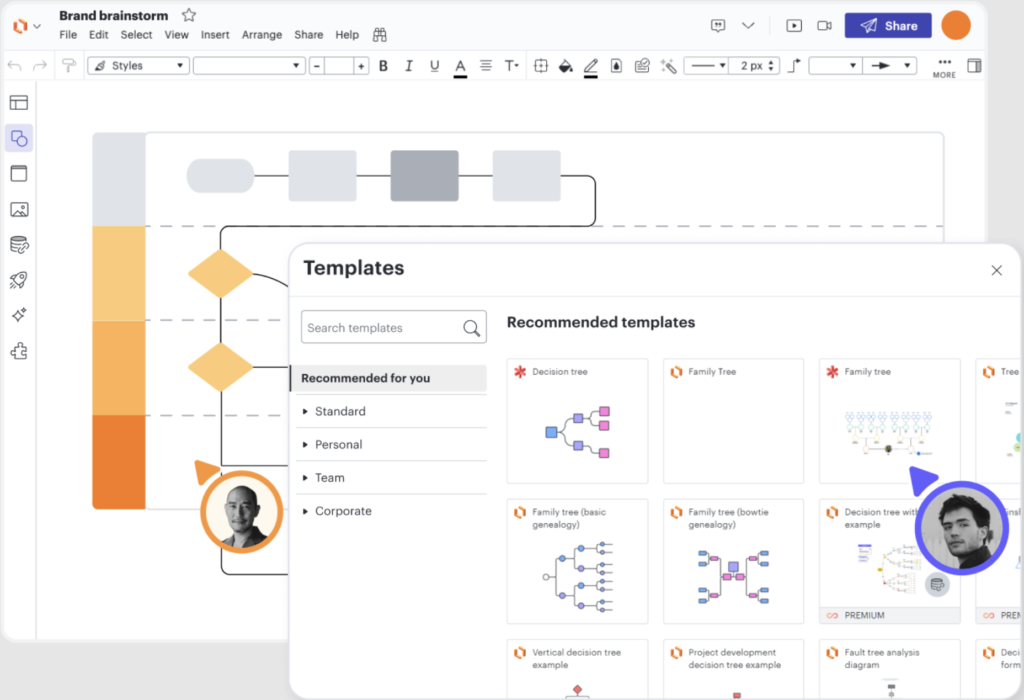
Task: Open the templates panel sidebar icon
Action: click(x=19, y=103)
